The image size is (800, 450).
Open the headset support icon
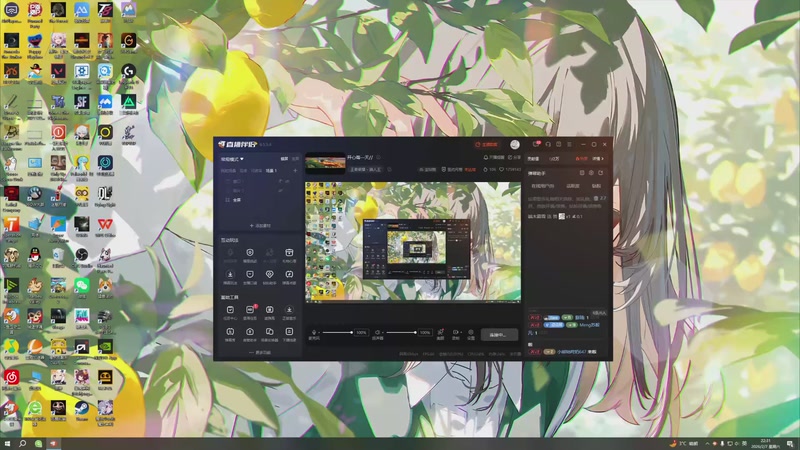(548, 144)
